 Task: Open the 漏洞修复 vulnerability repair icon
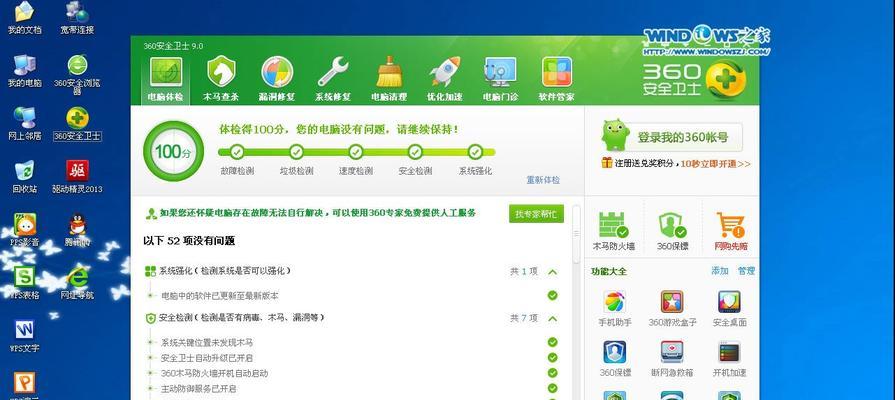277,79
